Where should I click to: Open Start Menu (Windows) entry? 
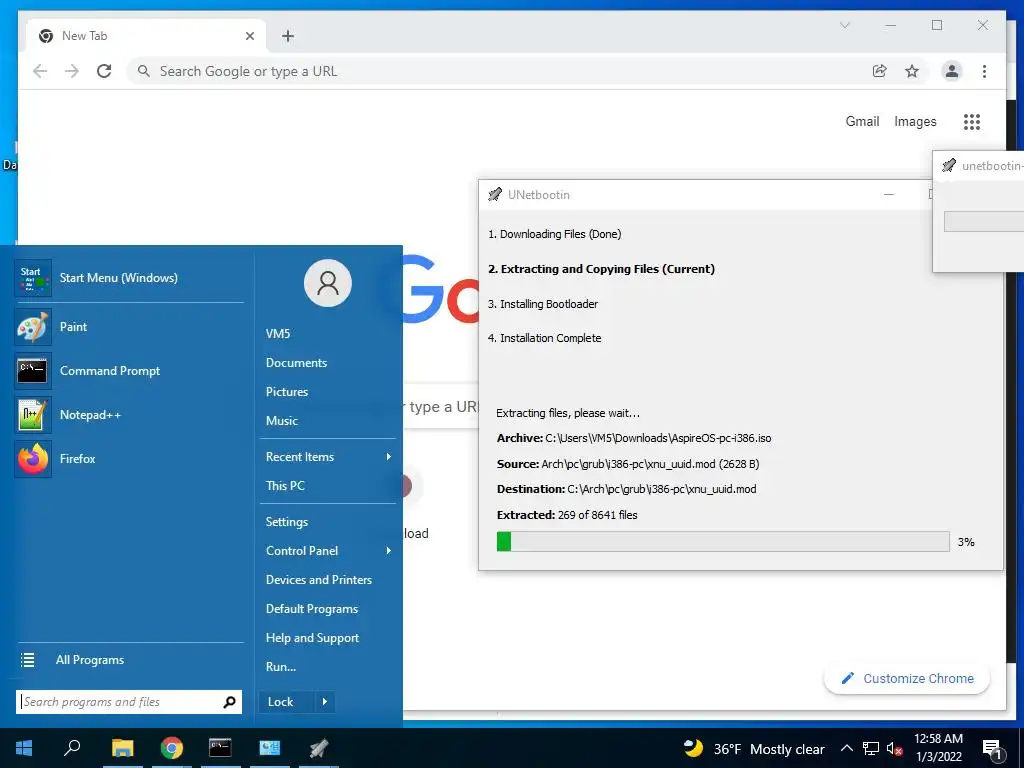click(x=129, y=278)
